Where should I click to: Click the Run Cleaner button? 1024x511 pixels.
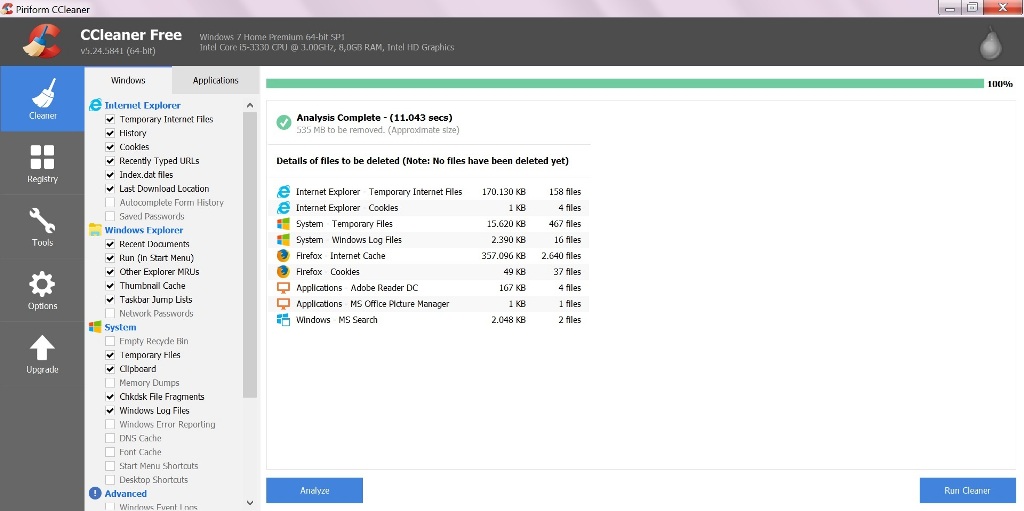coord(967,491)
